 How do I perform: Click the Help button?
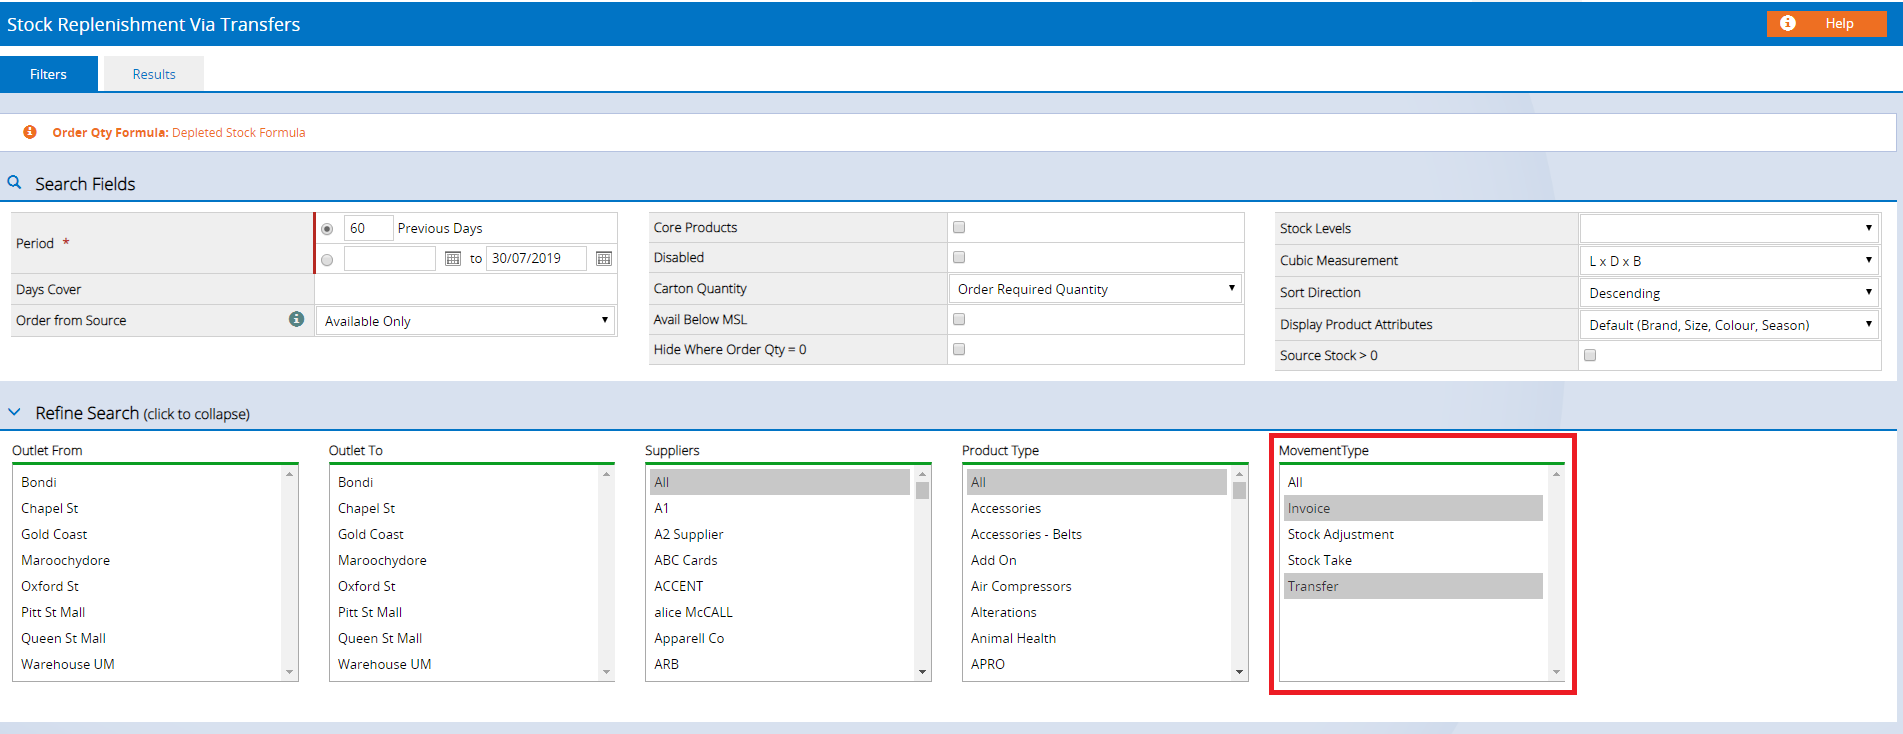click(1826, 23)
